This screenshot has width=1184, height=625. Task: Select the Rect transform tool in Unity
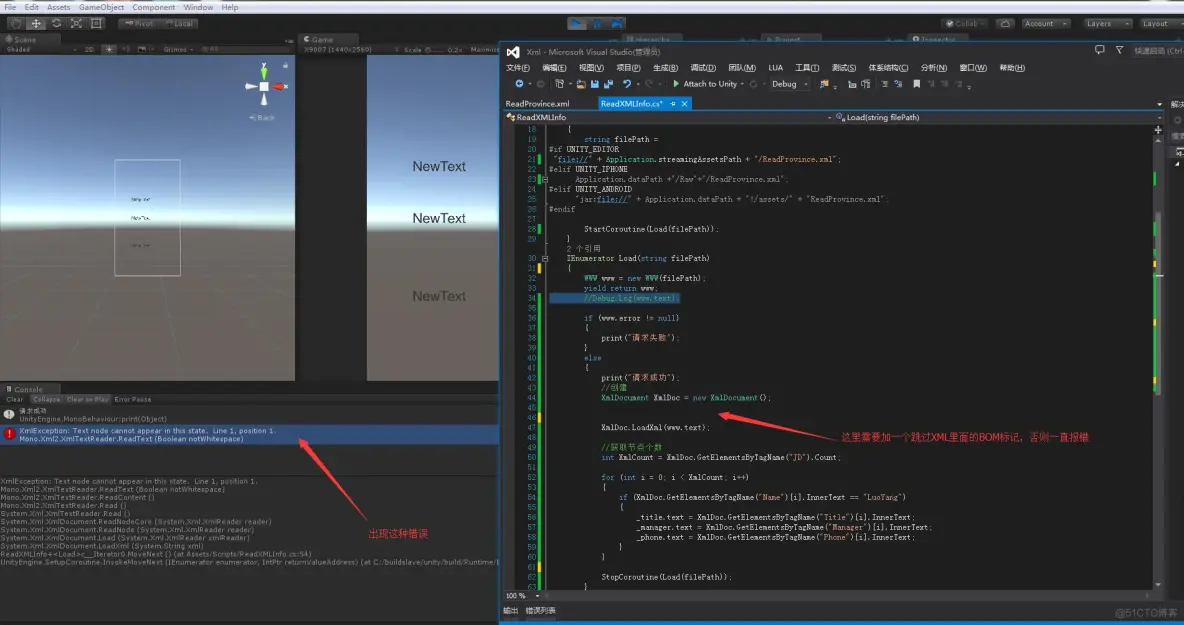[97, 23]
